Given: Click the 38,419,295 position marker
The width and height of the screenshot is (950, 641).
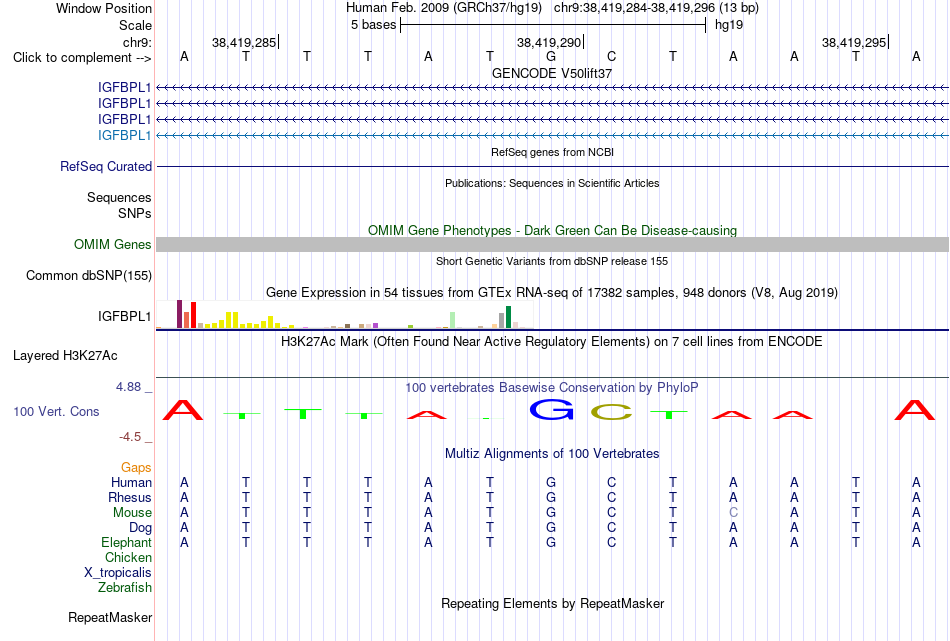Looking at the screenshot, I should (854, 42).
